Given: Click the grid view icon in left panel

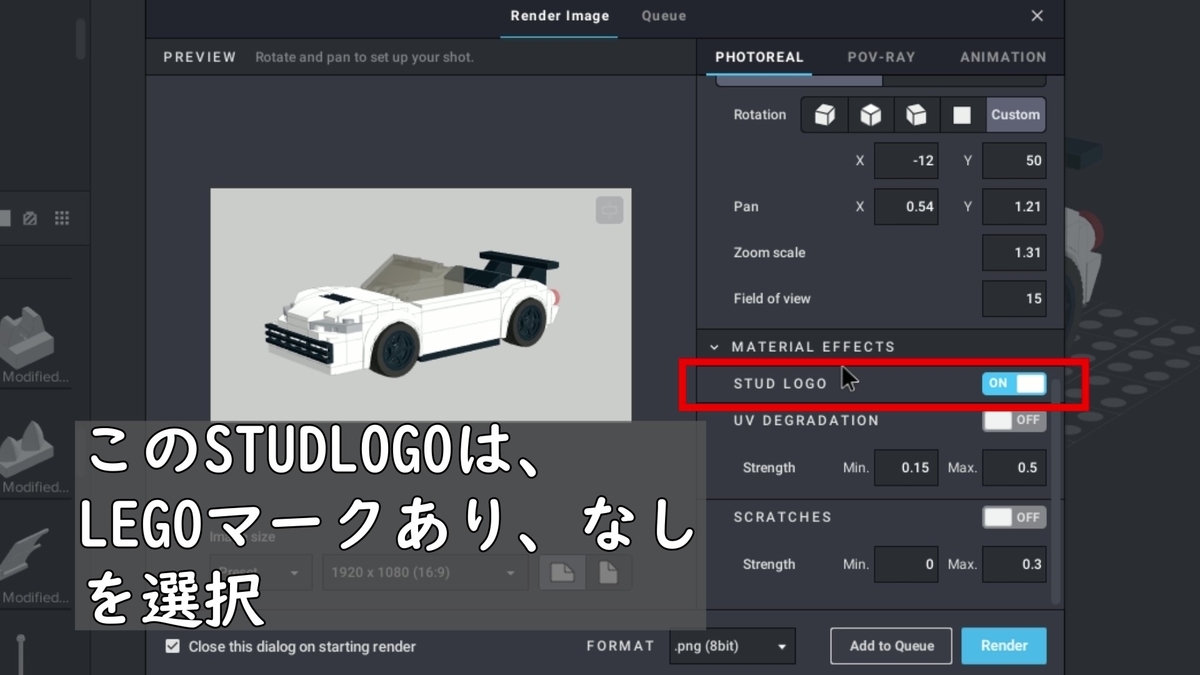Looking at the screenshot, I should pos(62,218).
